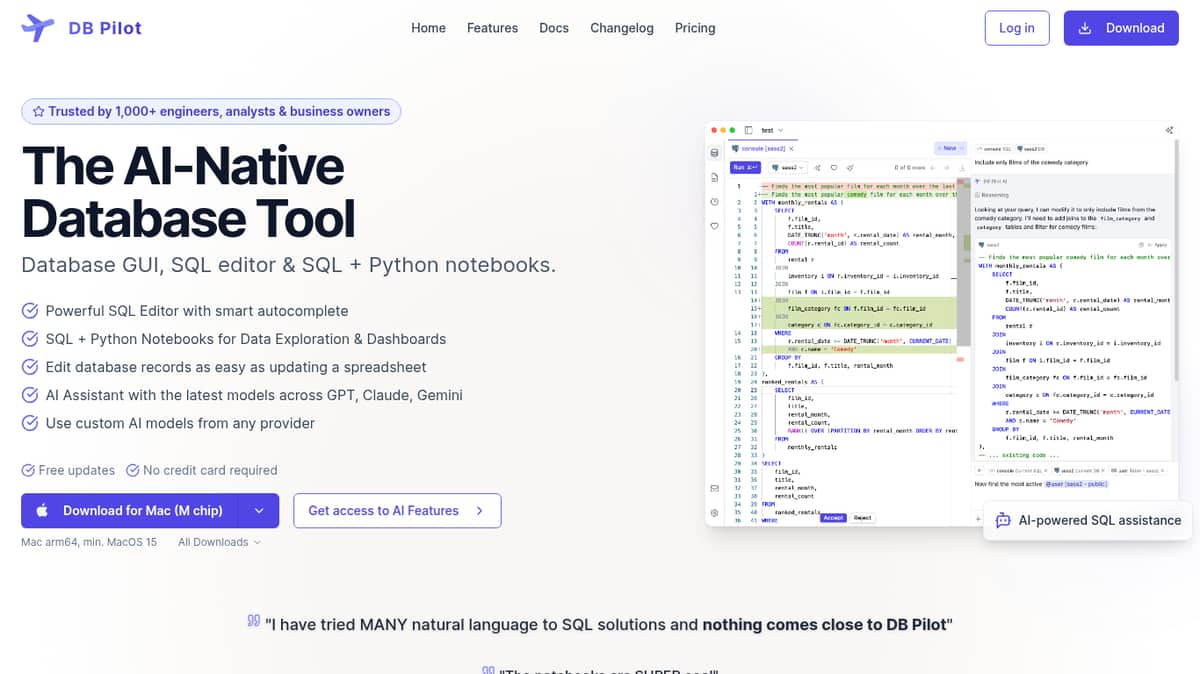The height and width of the screenshot is (674, 1200).
Task: Open the sess2 connection dropdown
Action: coord(788,168)
